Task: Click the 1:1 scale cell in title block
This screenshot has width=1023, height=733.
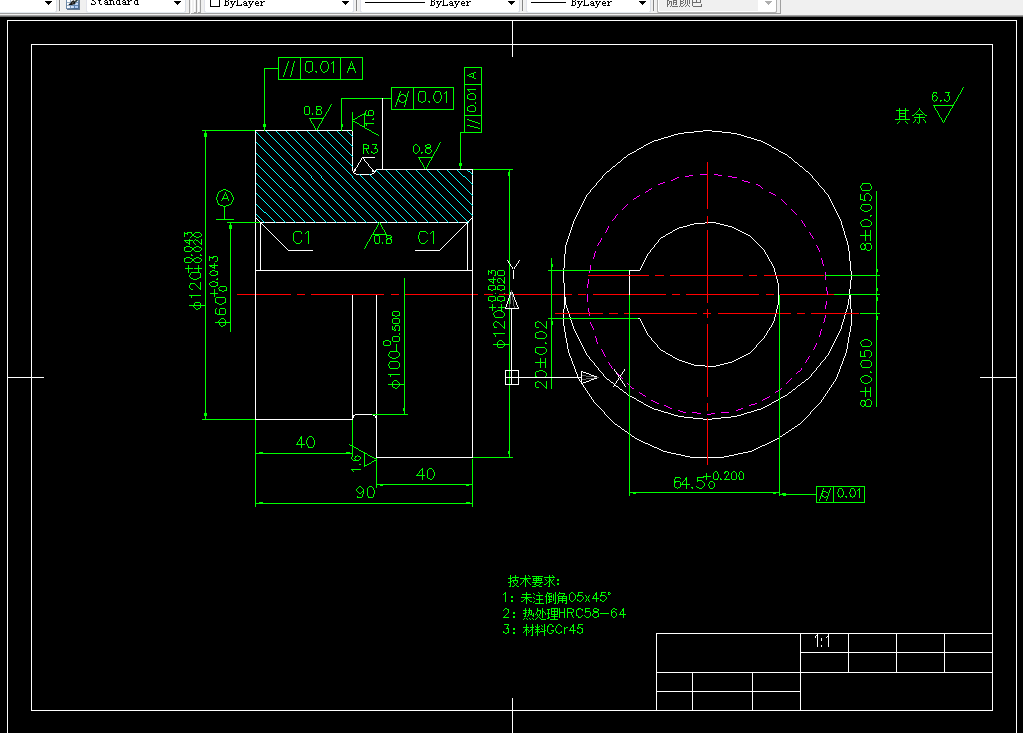Action: tap(824, 642)
